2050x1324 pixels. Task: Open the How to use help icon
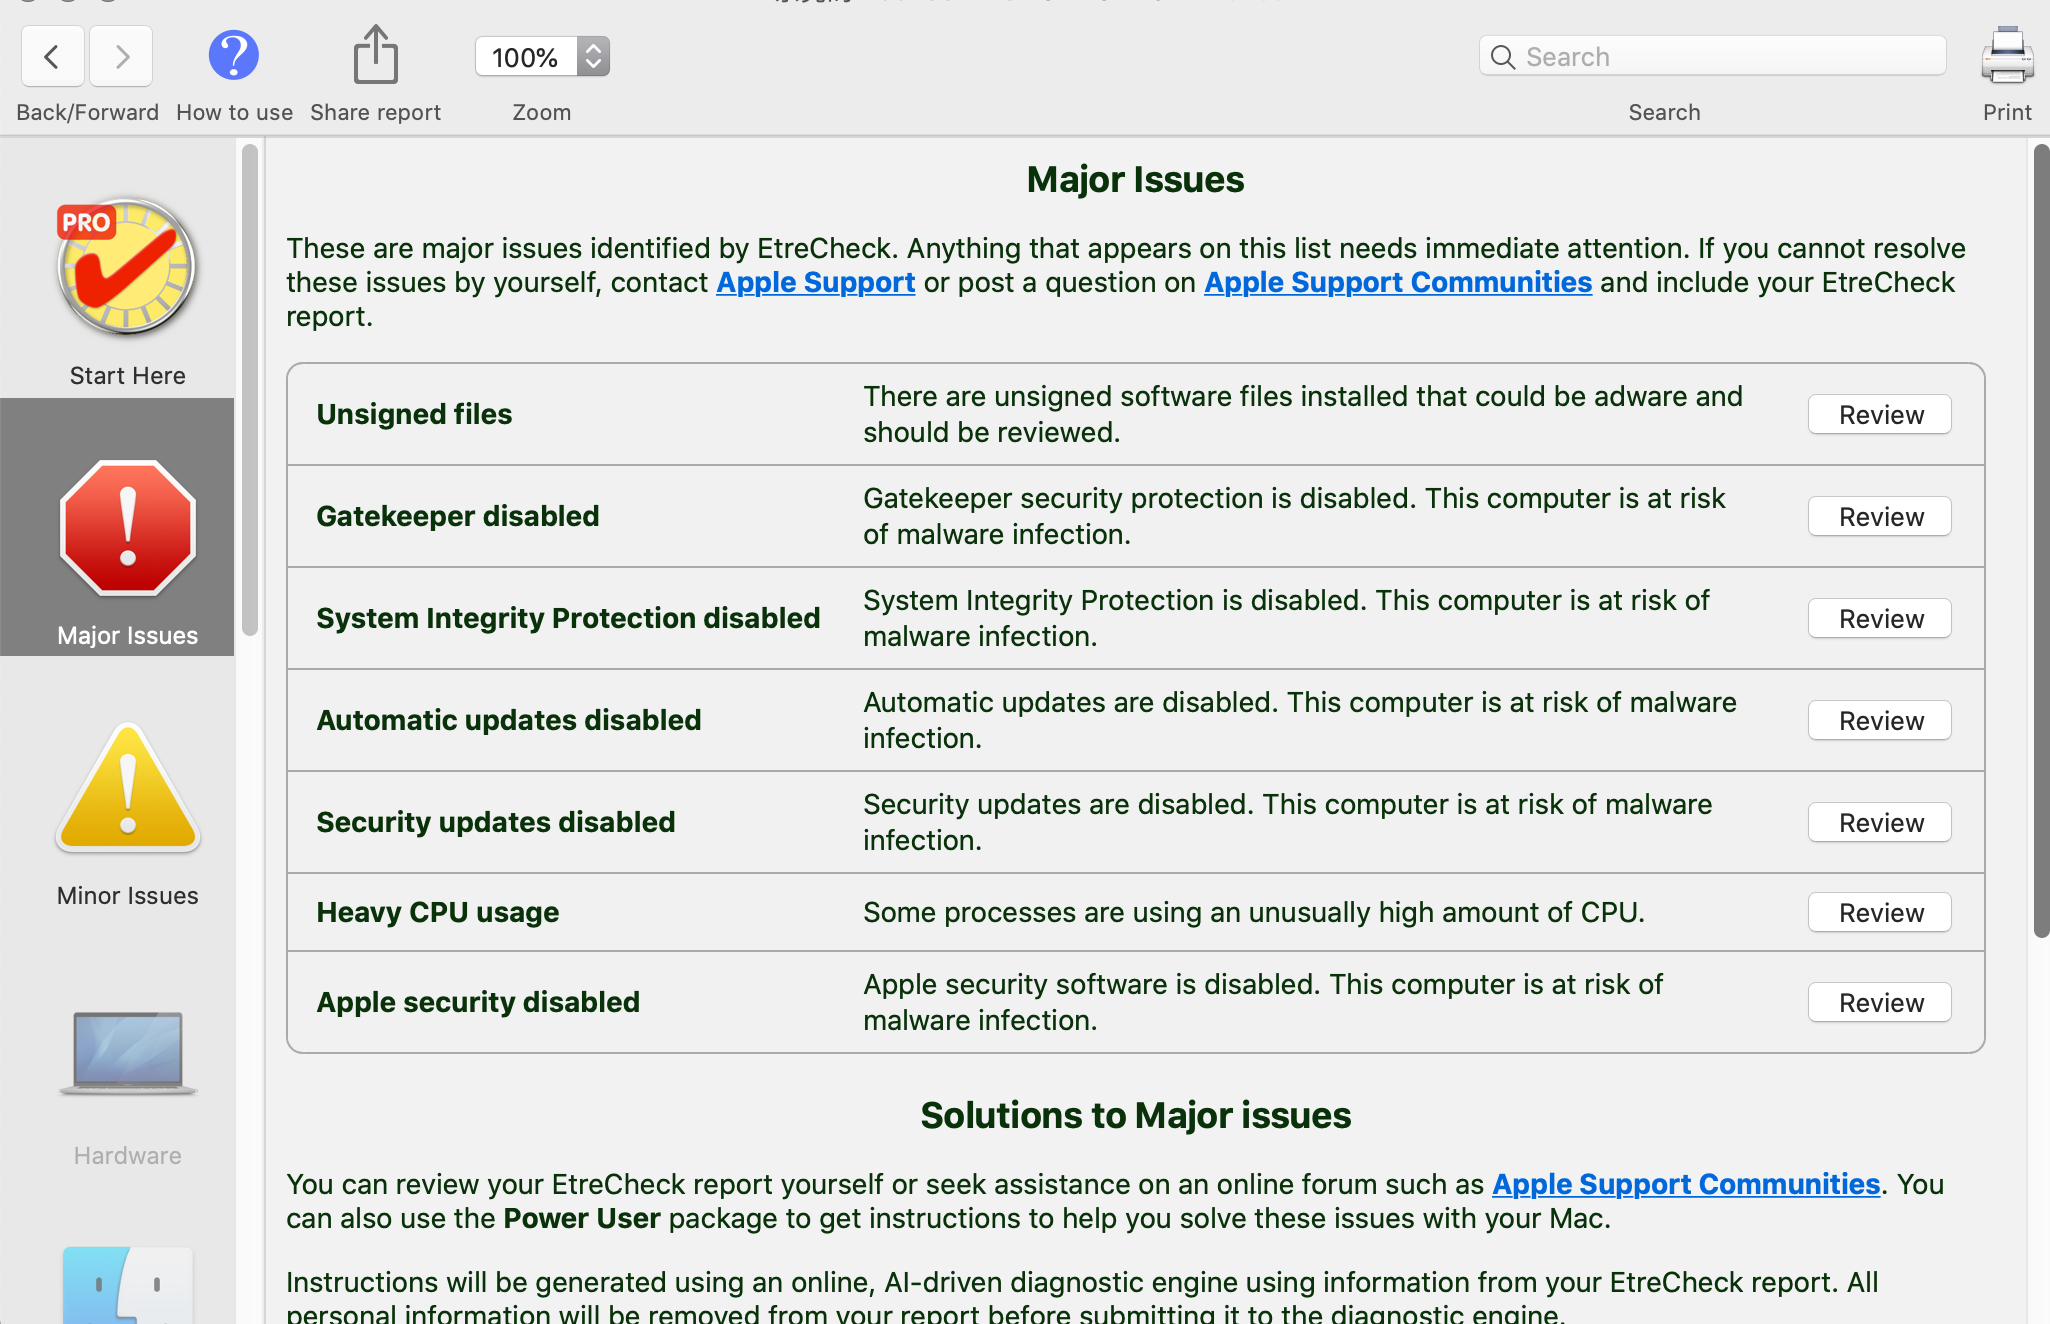pos(233,55)
